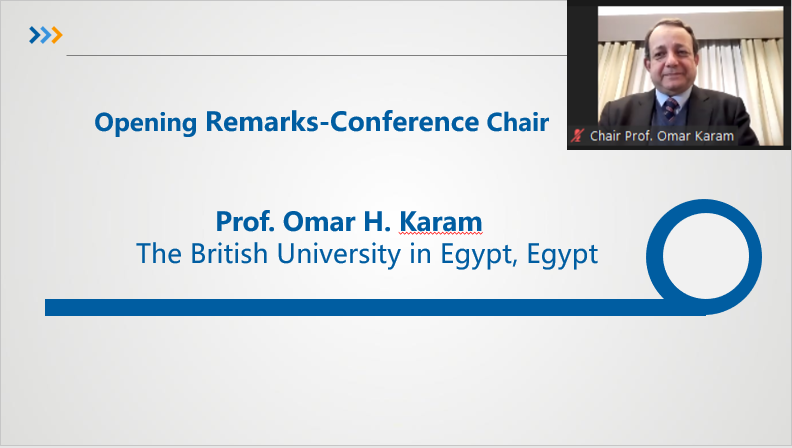The height and width of the screenshot is (448, 792).
Task: Click the muted microphone icon on the video tile
Action: coord(578,135)
